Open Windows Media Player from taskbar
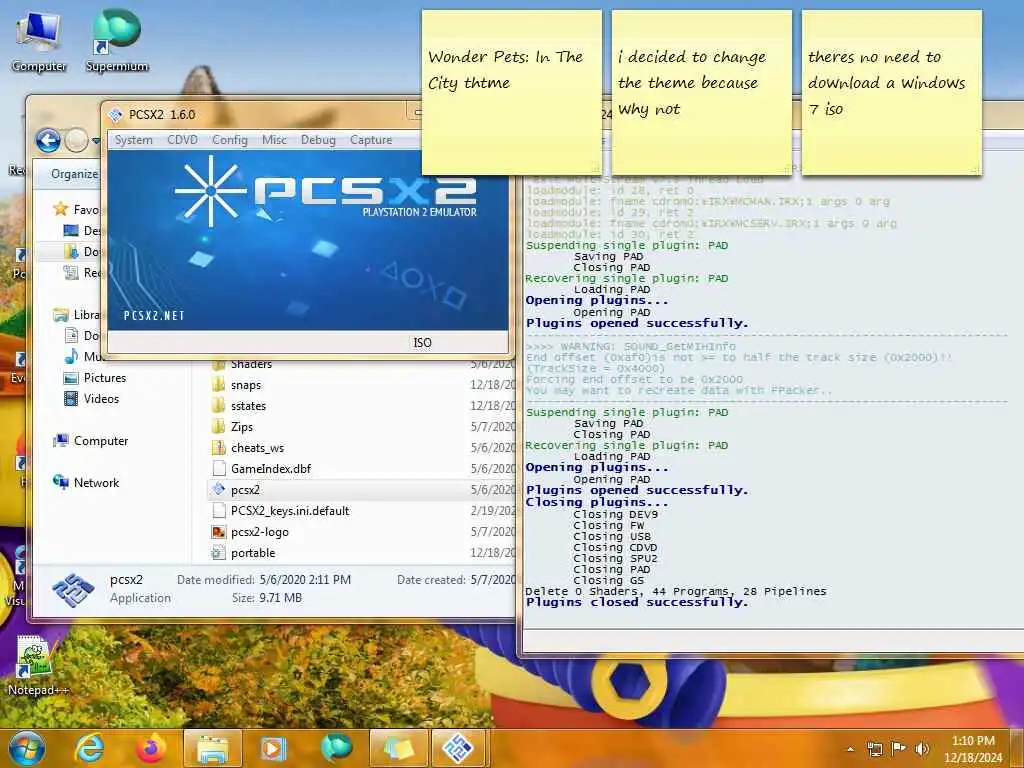 click(x=274, y=748)
